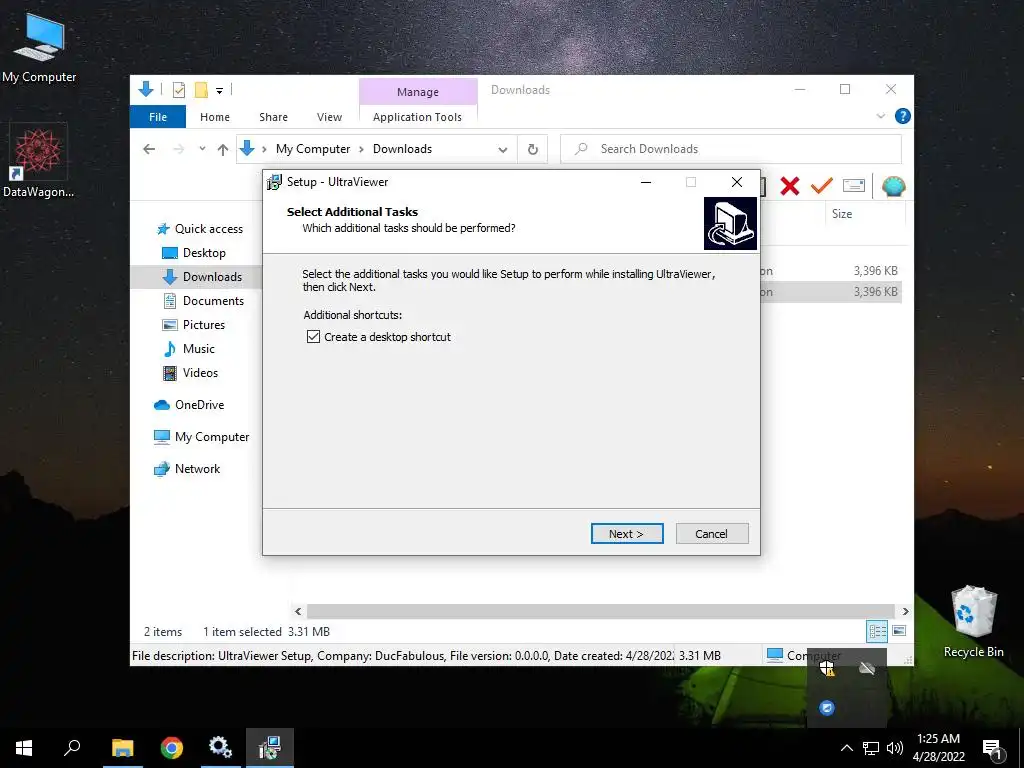Click the Explorer help question mark icon
Image resolution: width=1024 pixels, height=768 pixels.
[903, 116]
